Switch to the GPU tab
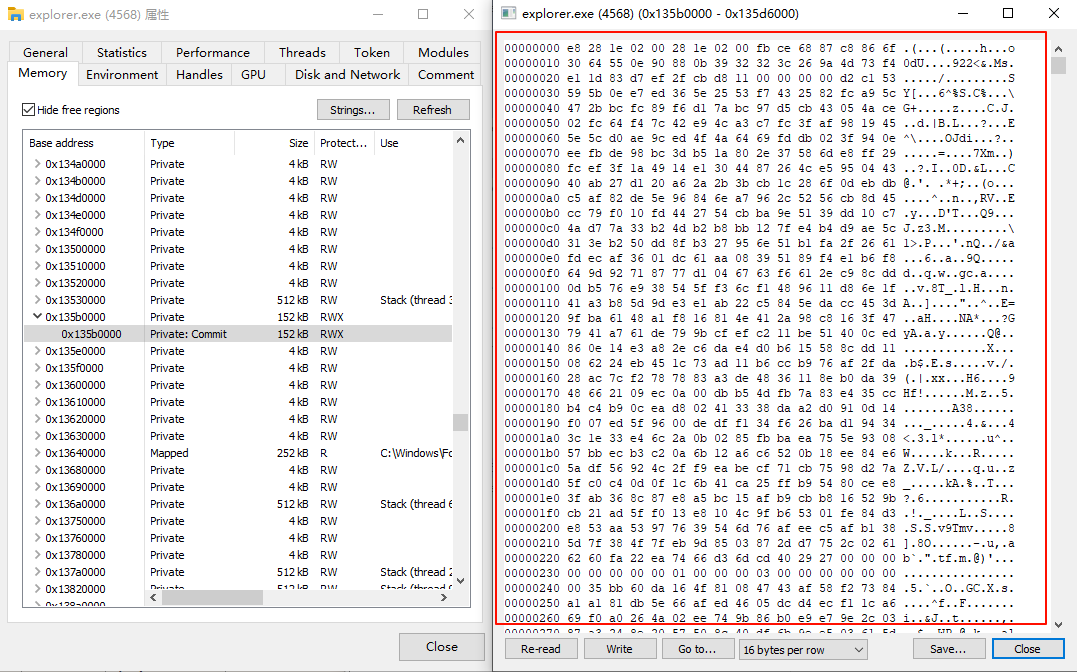Image resolution: width=1077 pixels, height=672 pixels. [253, 74]
